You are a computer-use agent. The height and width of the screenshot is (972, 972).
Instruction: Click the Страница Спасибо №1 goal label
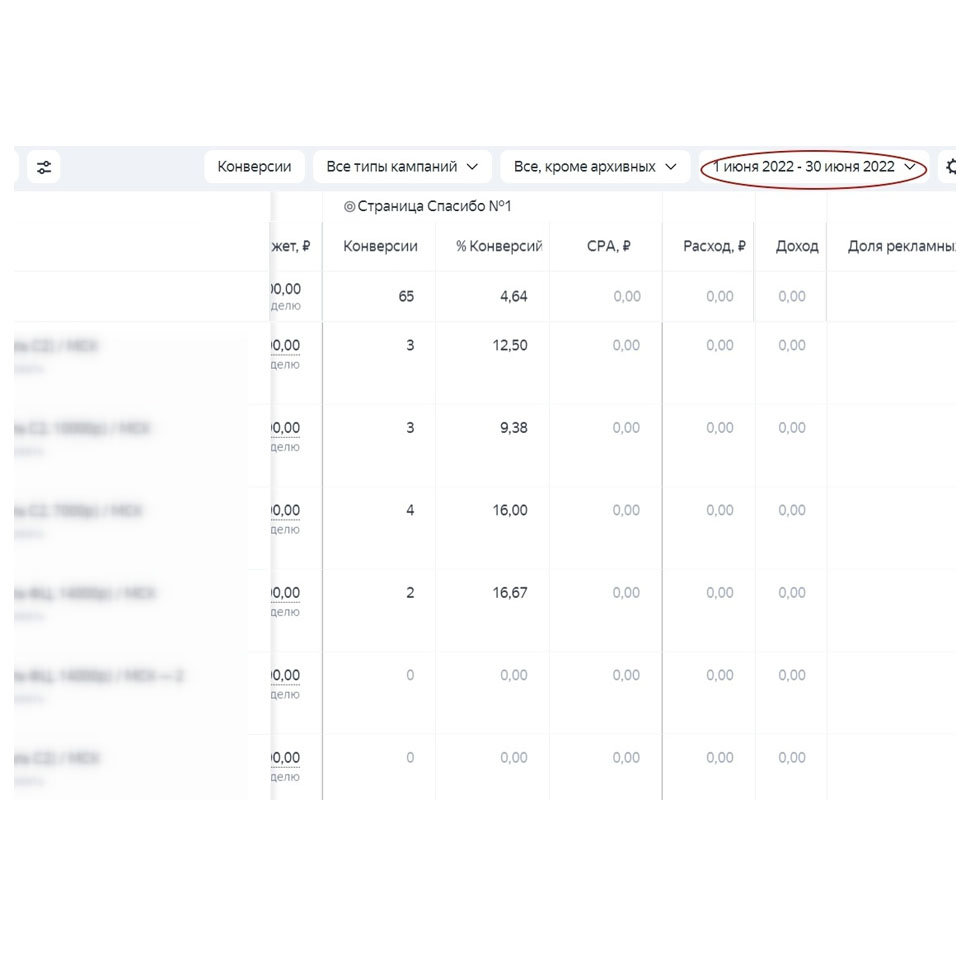coord(434,206)
